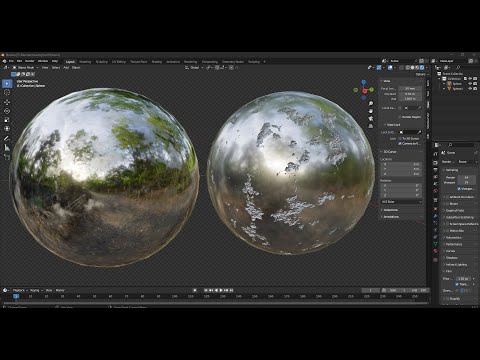
Task: Select the Select Box tool
Action: pos(7,84)
